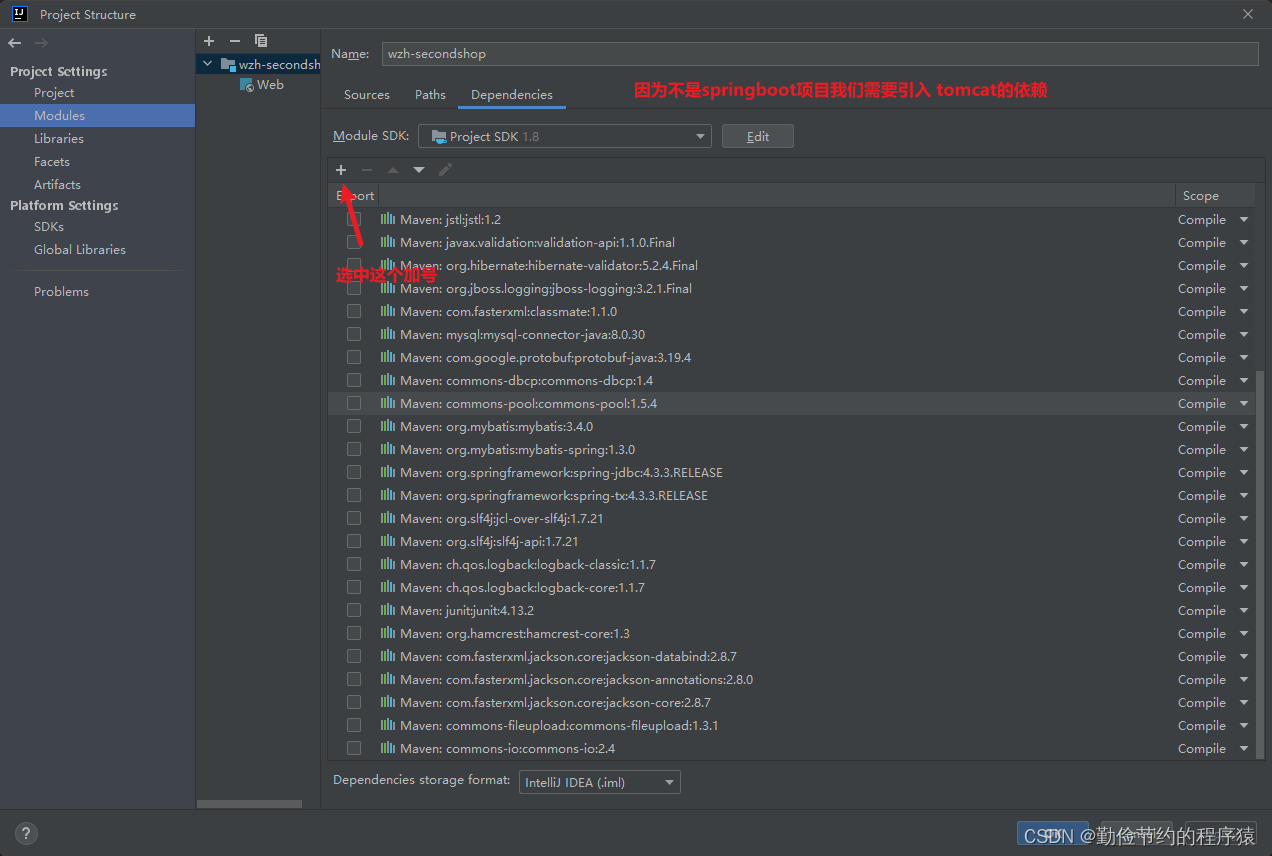
Task: Open scope dropdown for commons-io
Action: [1244, 748]
